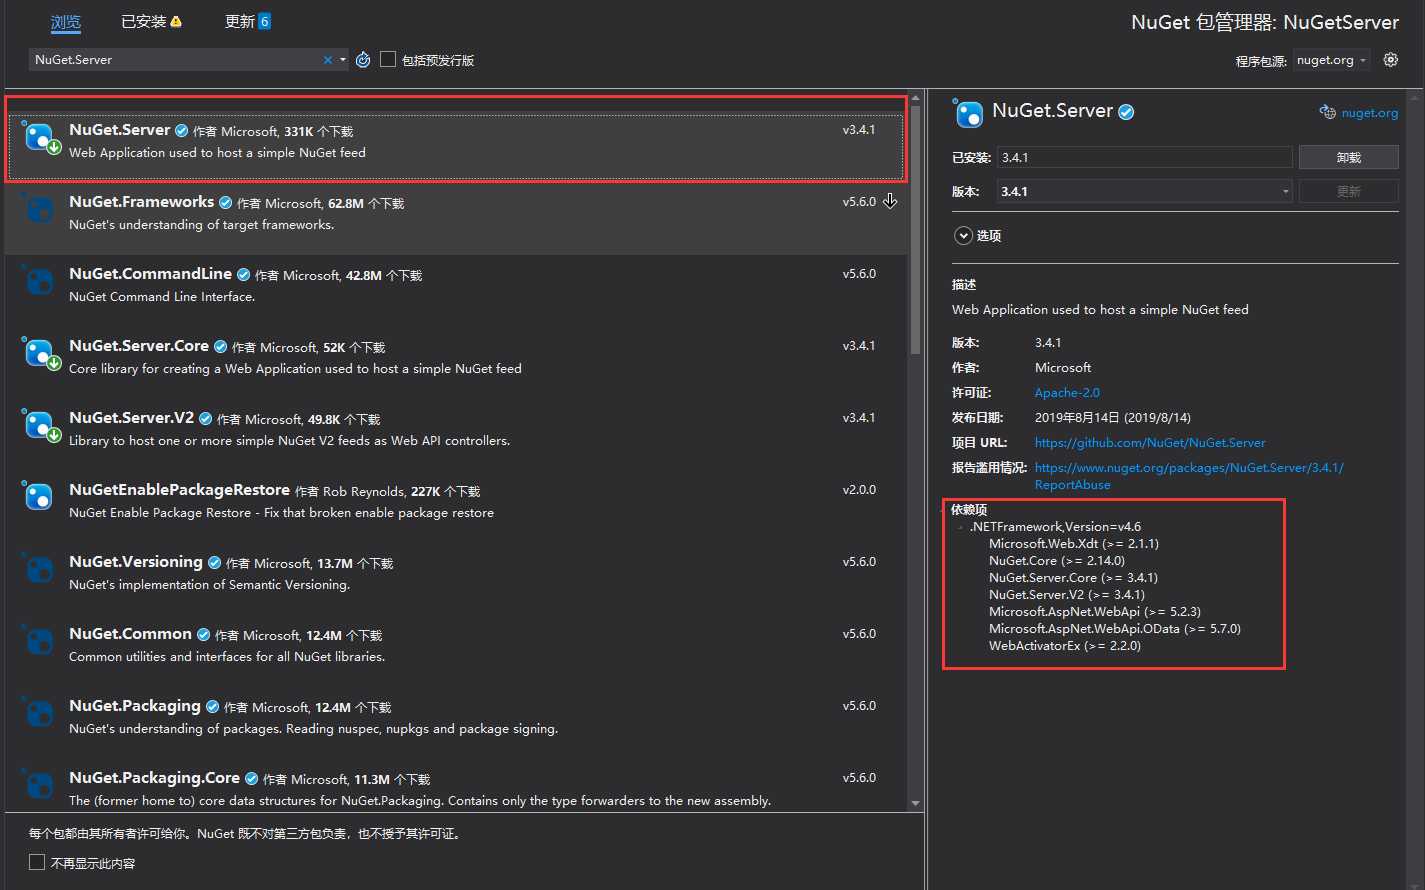
Task: Open the Apache-2.0 license link
Action: click(1067, 393)
